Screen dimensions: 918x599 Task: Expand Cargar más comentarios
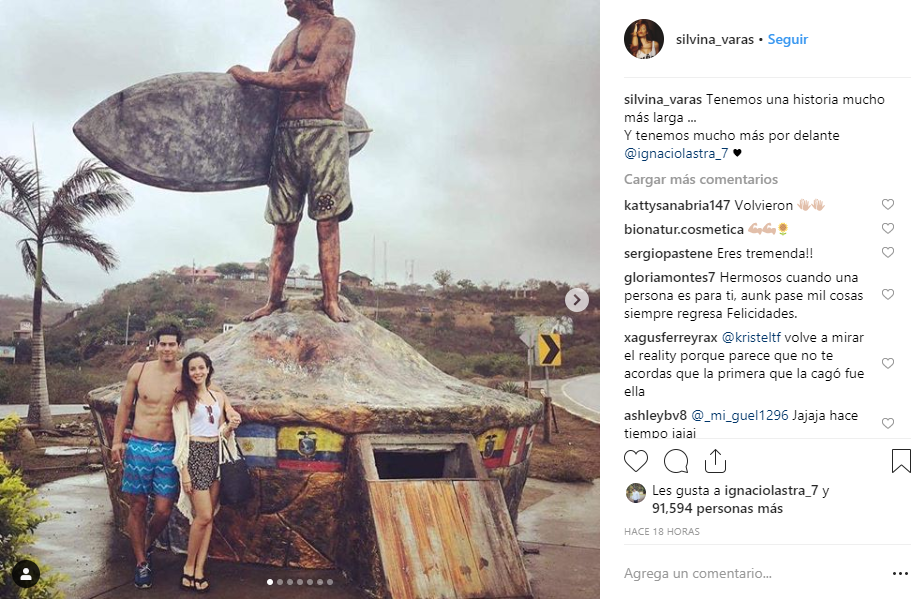coord(700,180)
